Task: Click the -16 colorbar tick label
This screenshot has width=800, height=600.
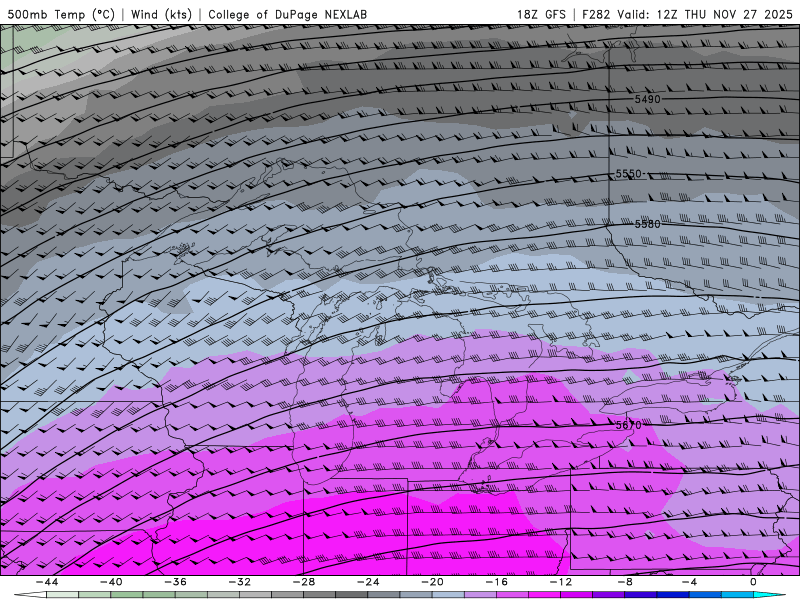Action: pyautogui.click(x=496, y=582)
